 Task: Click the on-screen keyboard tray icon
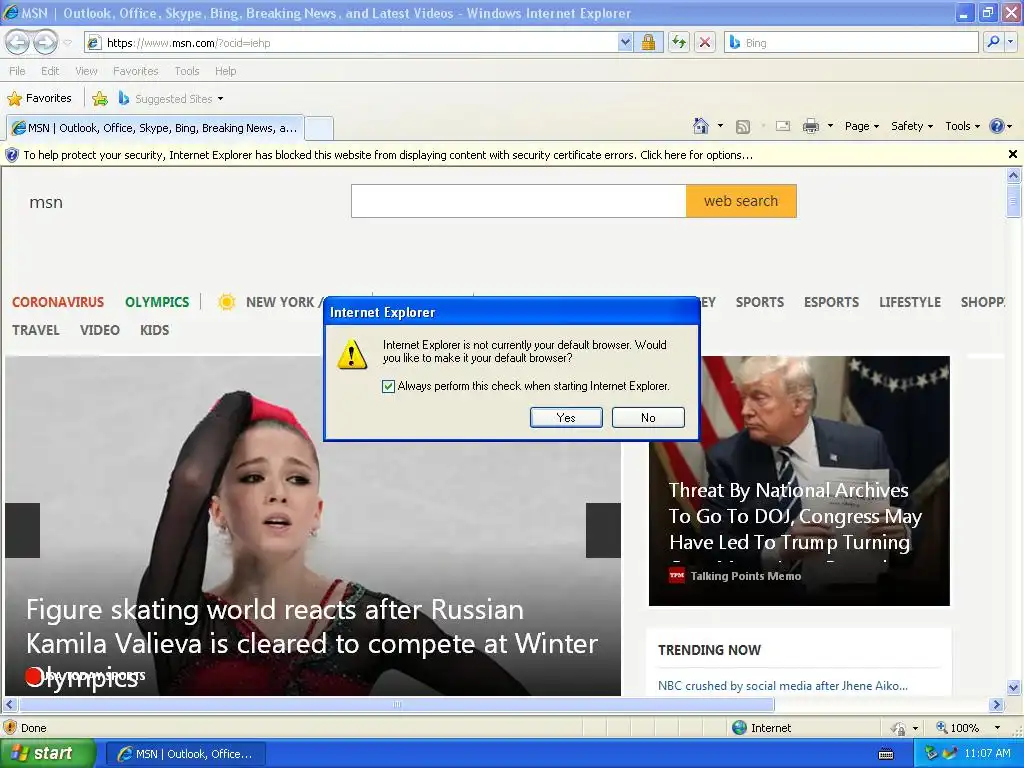tap(886, 754)
